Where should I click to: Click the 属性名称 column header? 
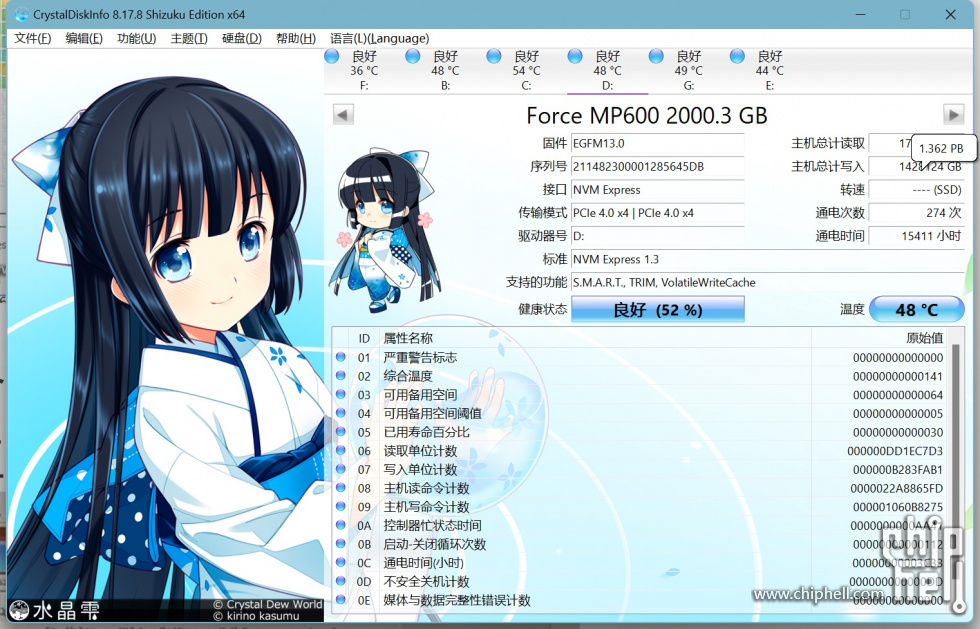point(408,338)
